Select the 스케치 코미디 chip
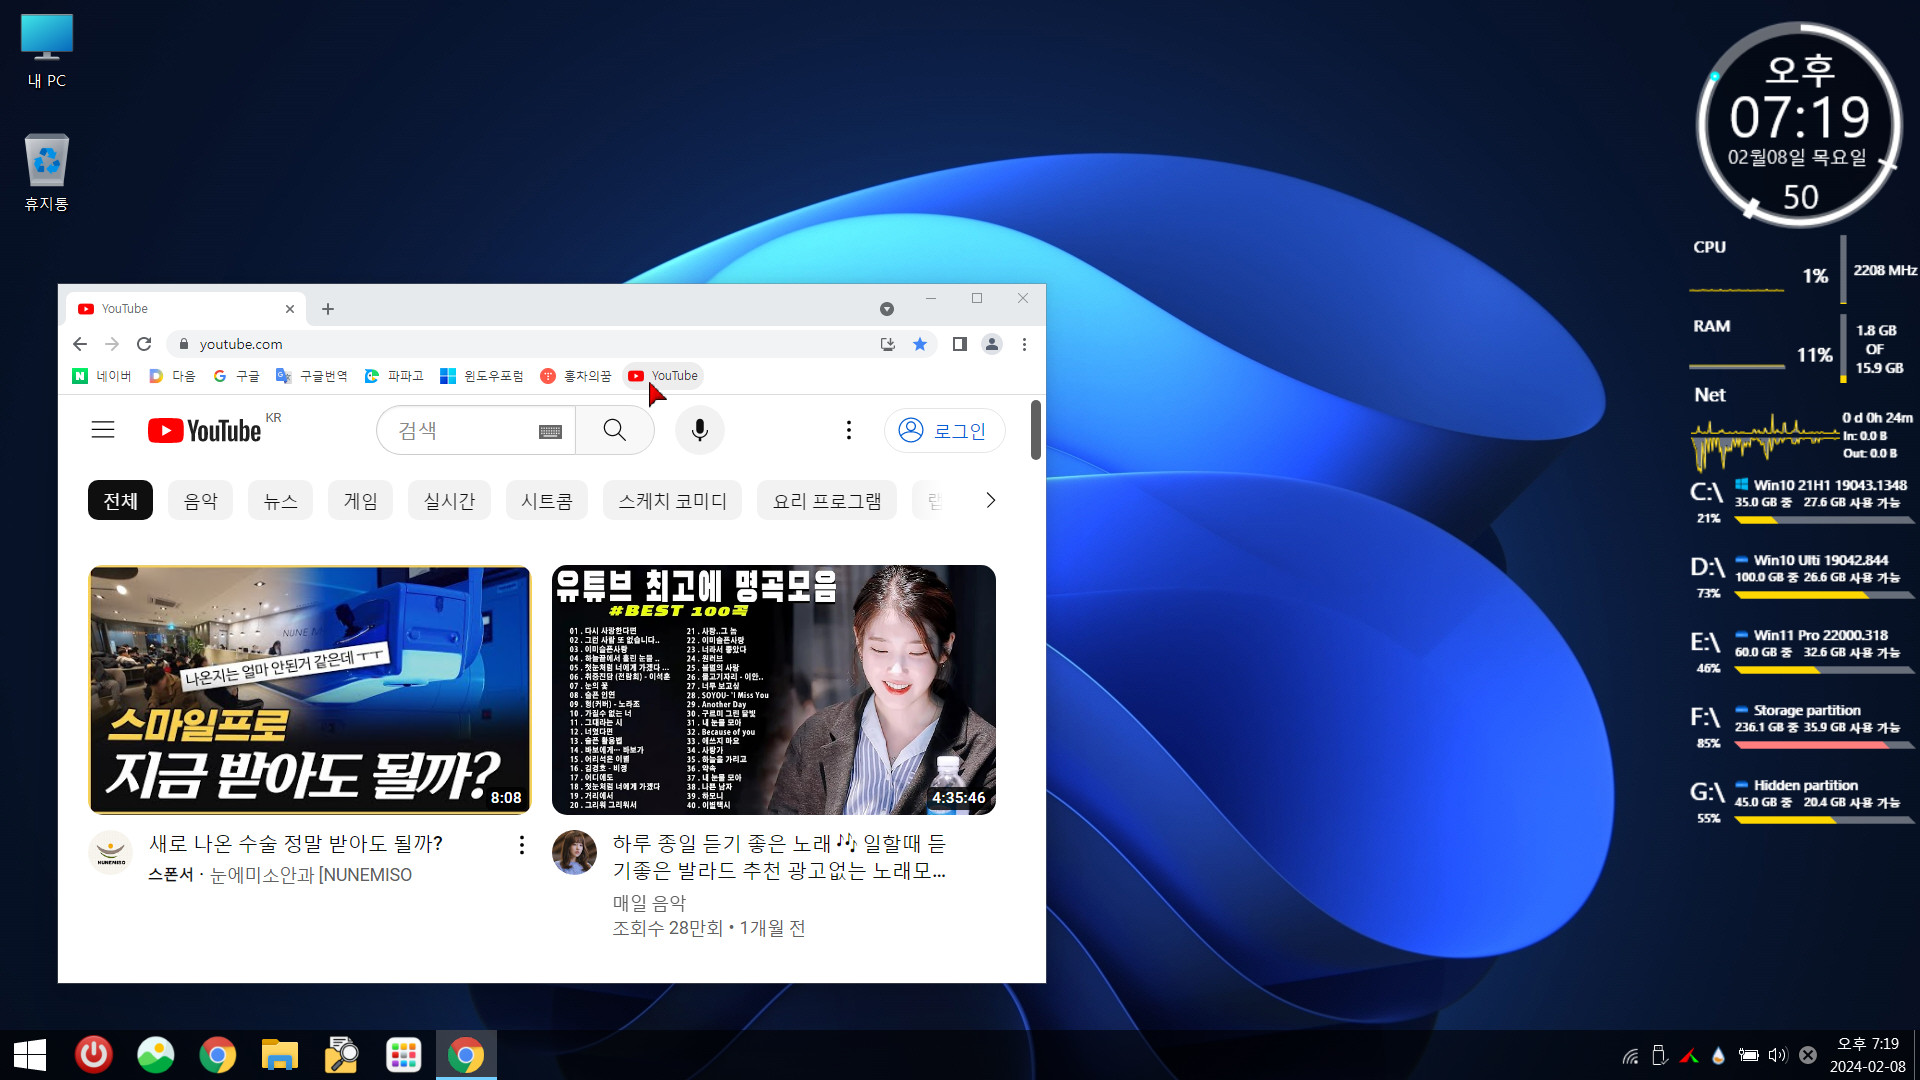Screen dimensions: 1920x1080 tap(672, 500)
